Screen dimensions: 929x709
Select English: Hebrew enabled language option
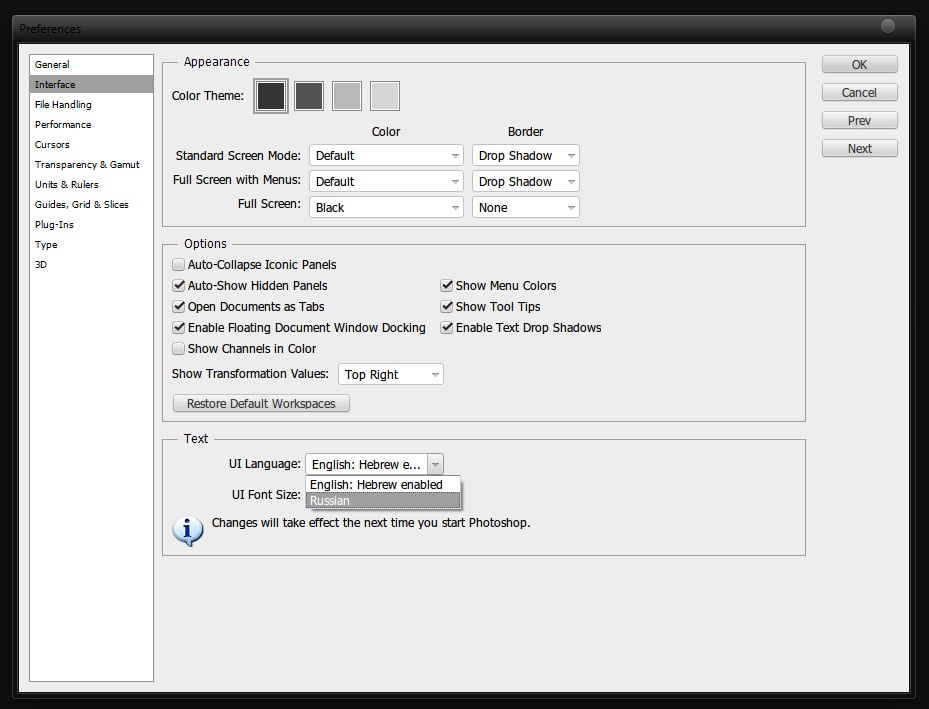[383, 485]
